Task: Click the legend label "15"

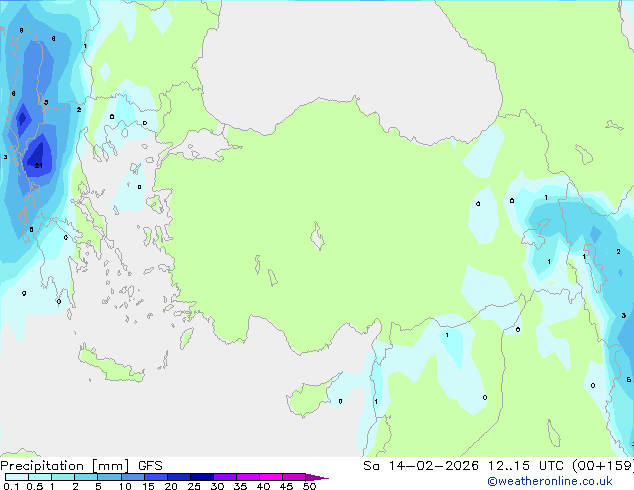Action: coord(148,486)
